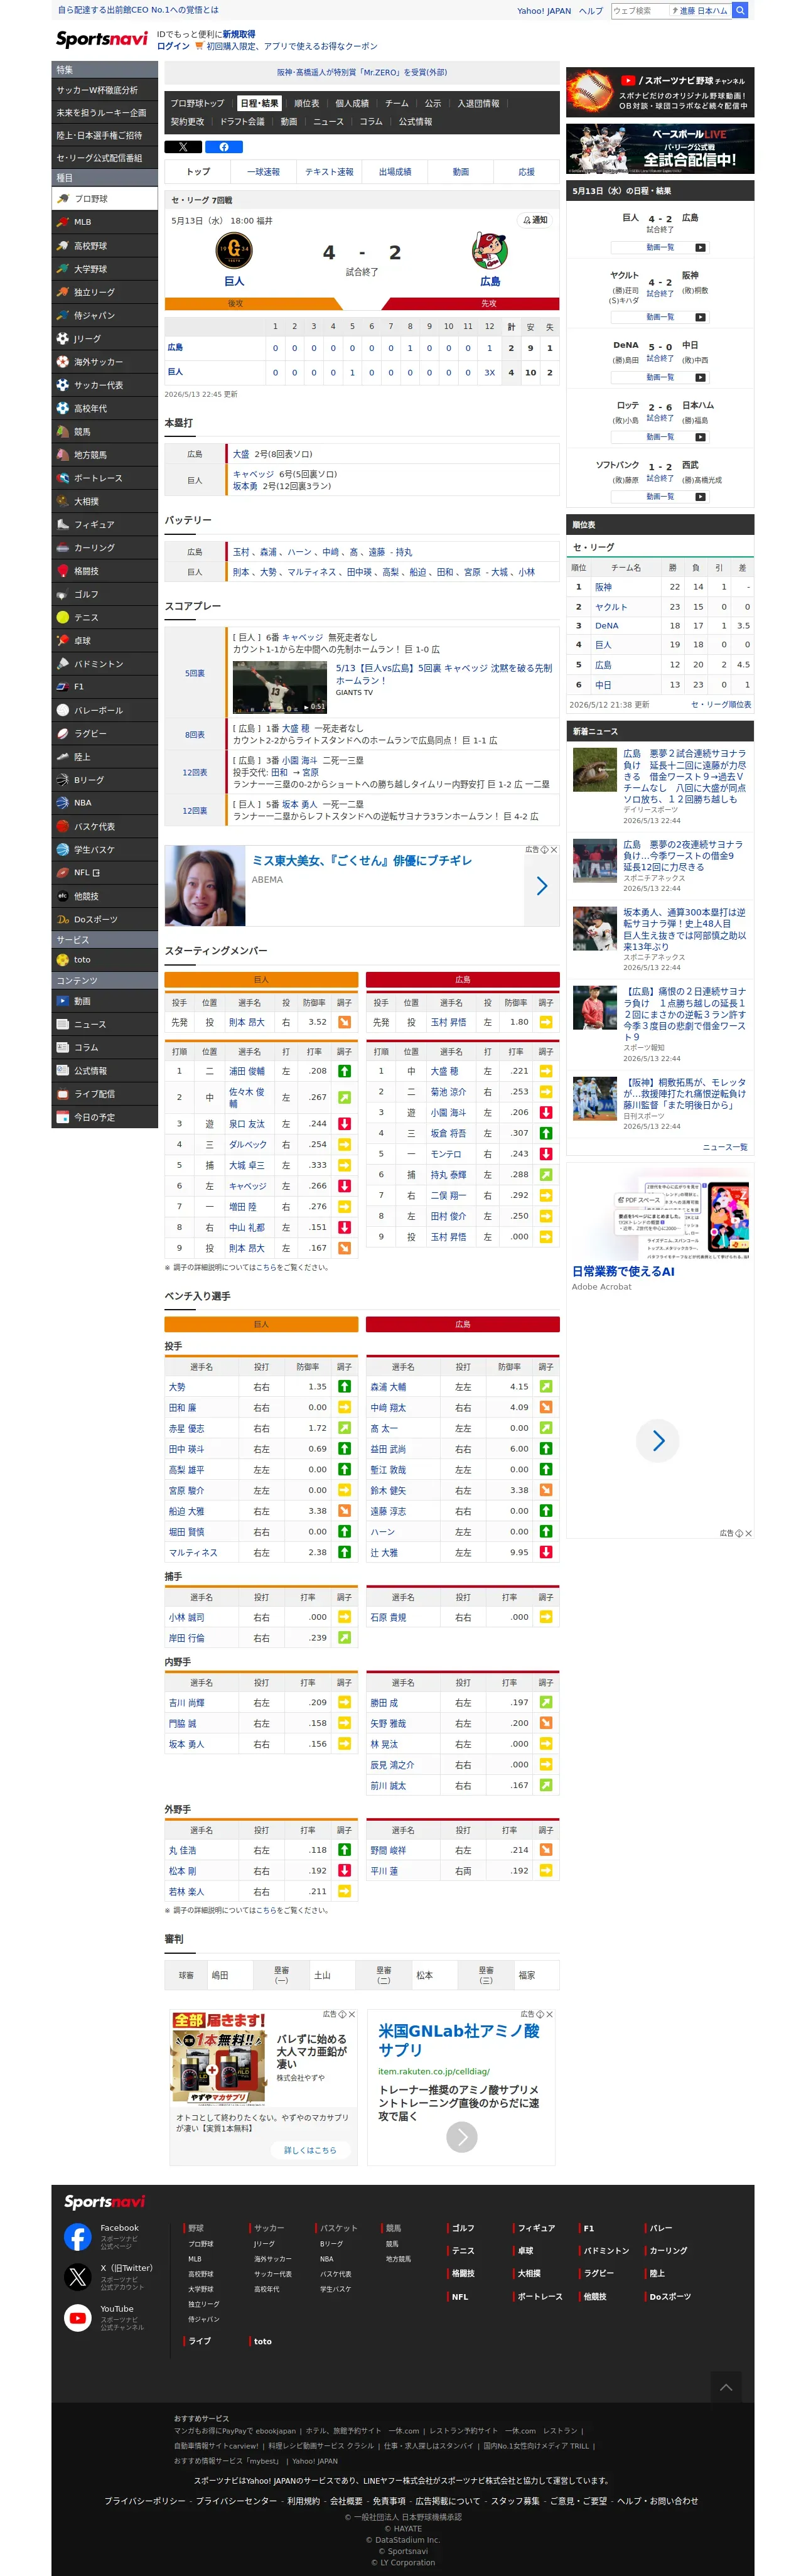
Task: Click the ログイン link in the header
Action: (173, 46)
